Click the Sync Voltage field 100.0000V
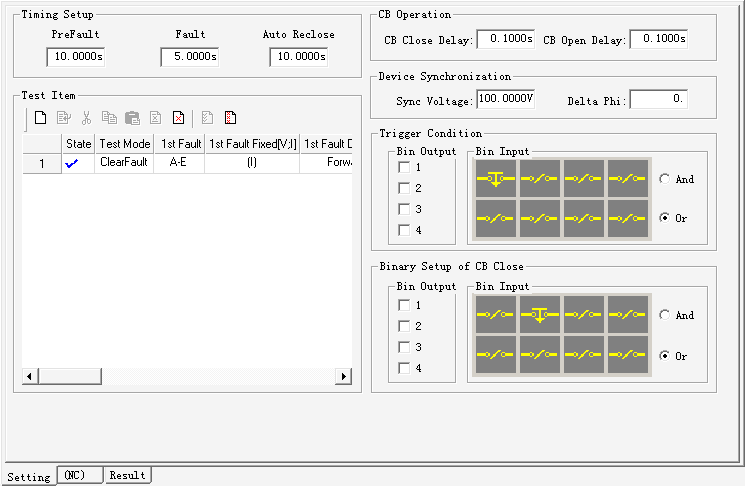Image resolution: width=745 pixels, height=486 pixels. [506, 99]
